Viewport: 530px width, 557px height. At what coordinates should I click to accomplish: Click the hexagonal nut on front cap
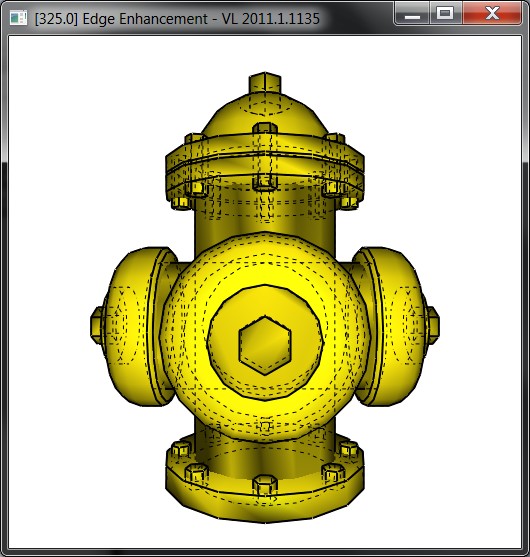[x=265, y=345]
